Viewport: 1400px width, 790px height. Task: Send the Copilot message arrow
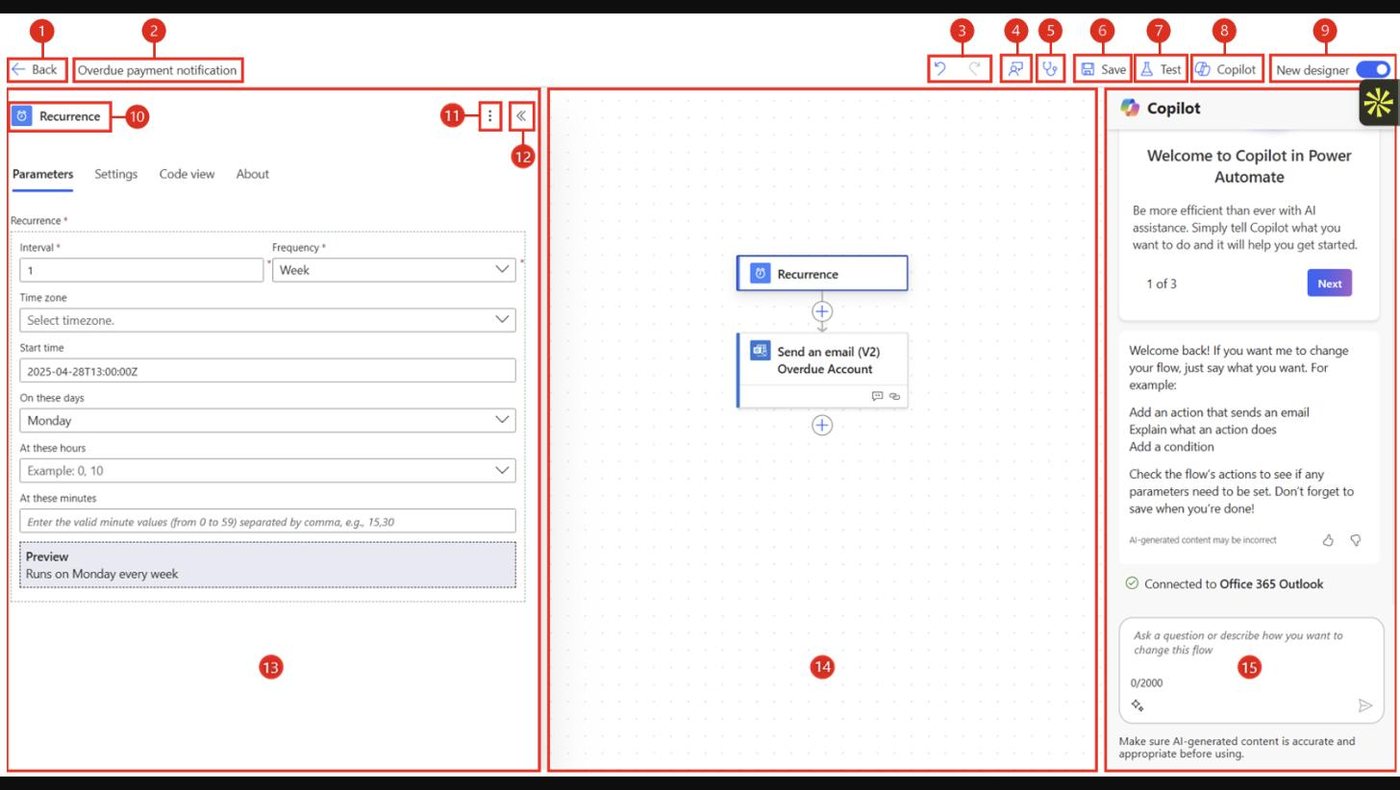coord(1365,705)
